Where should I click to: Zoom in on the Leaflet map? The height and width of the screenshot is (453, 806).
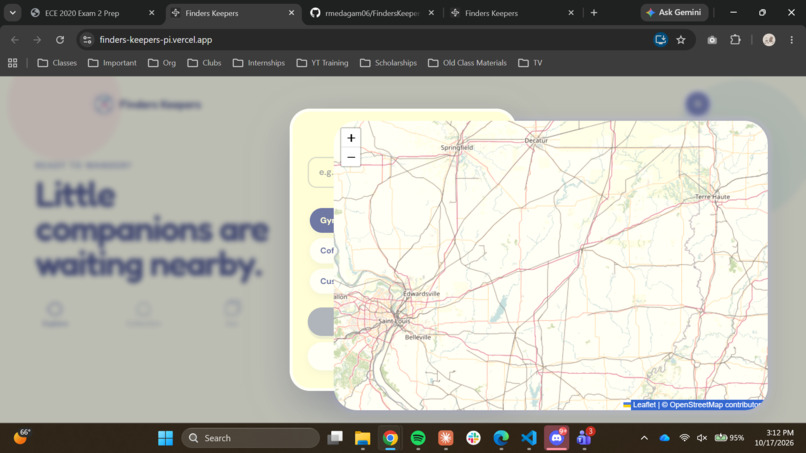tap(351, 138)
